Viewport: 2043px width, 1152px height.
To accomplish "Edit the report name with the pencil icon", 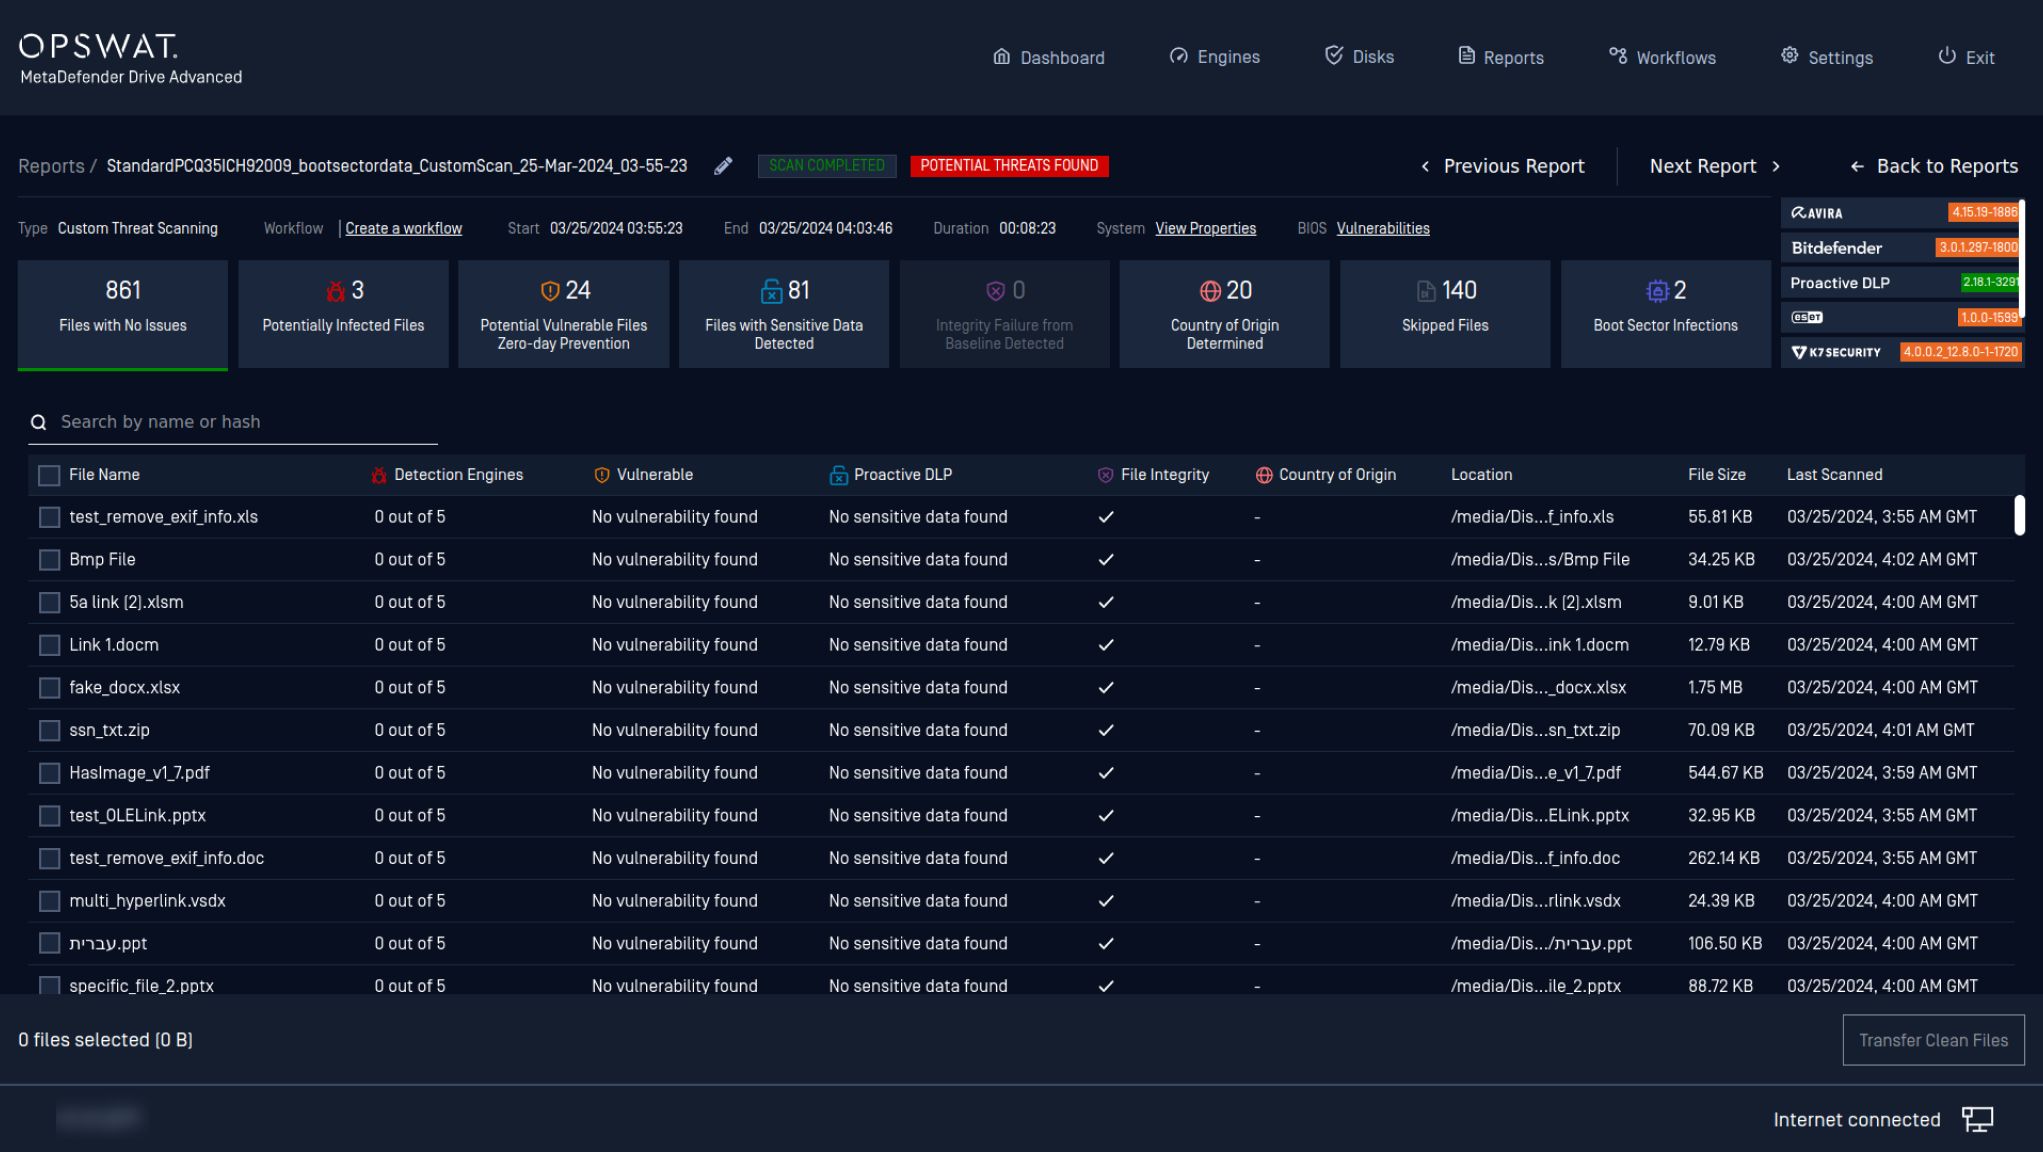I will pos(723,166).
